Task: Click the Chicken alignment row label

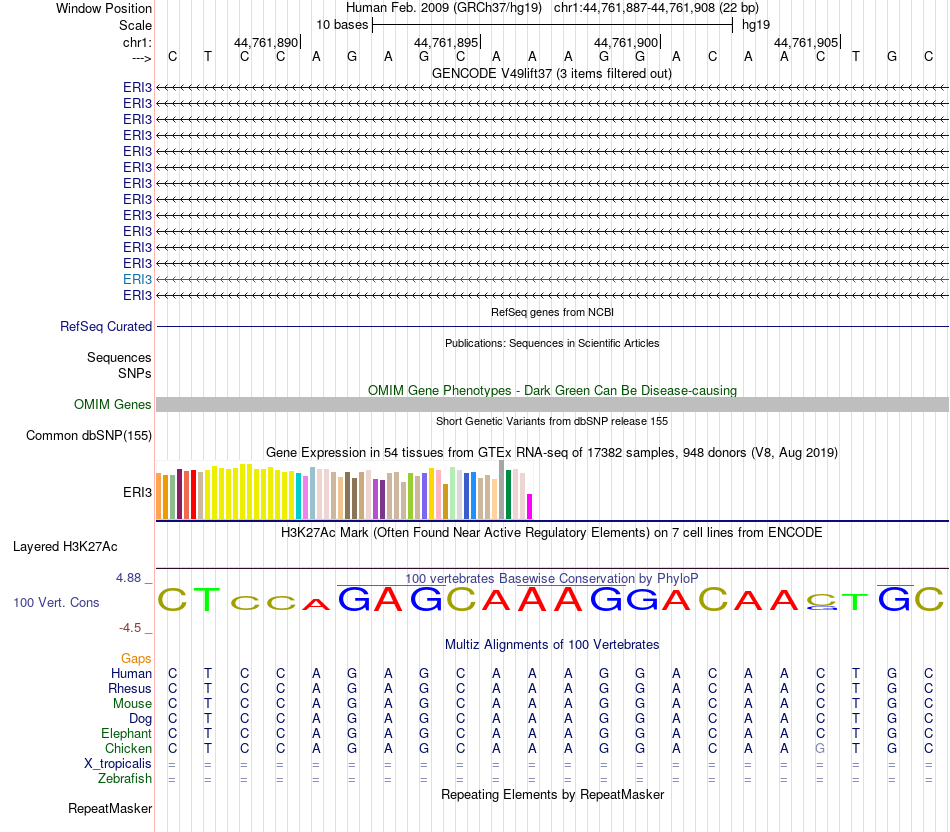Action: 128,748
